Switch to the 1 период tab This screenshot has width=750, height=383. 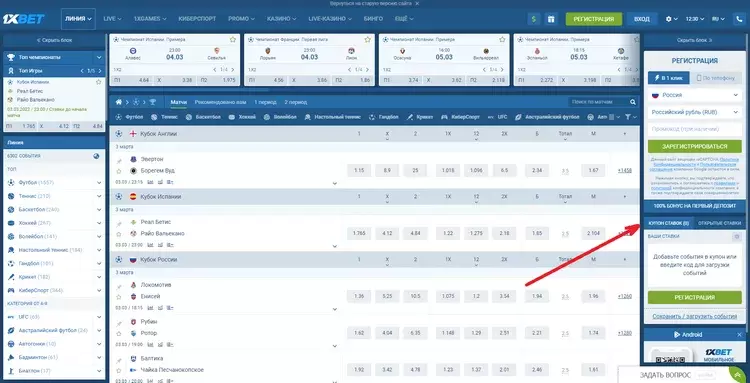click(x=265, y=102)
